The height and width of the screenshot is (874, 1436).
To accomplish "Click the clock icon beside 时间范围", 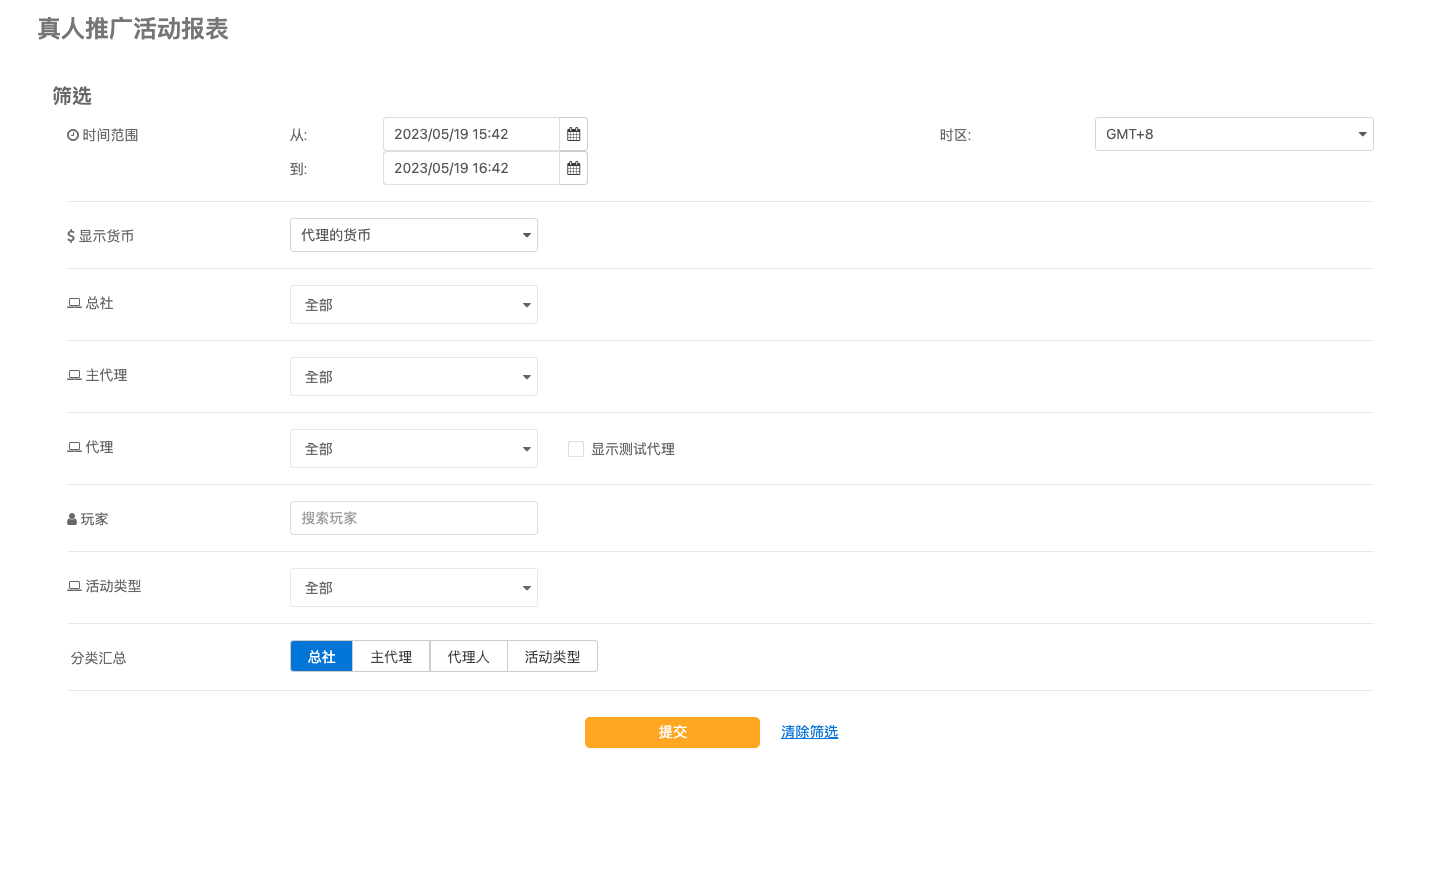I will [73, 135].
